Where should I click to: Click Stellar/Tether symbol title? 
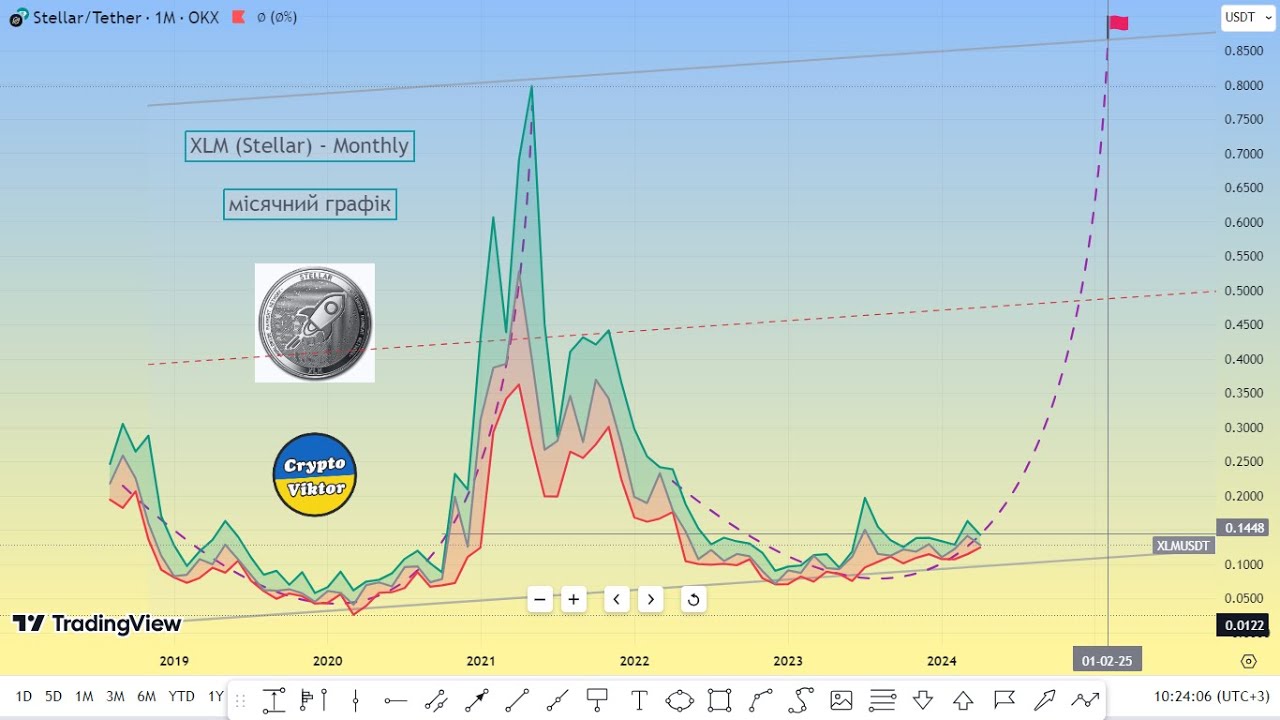[89, 17]
